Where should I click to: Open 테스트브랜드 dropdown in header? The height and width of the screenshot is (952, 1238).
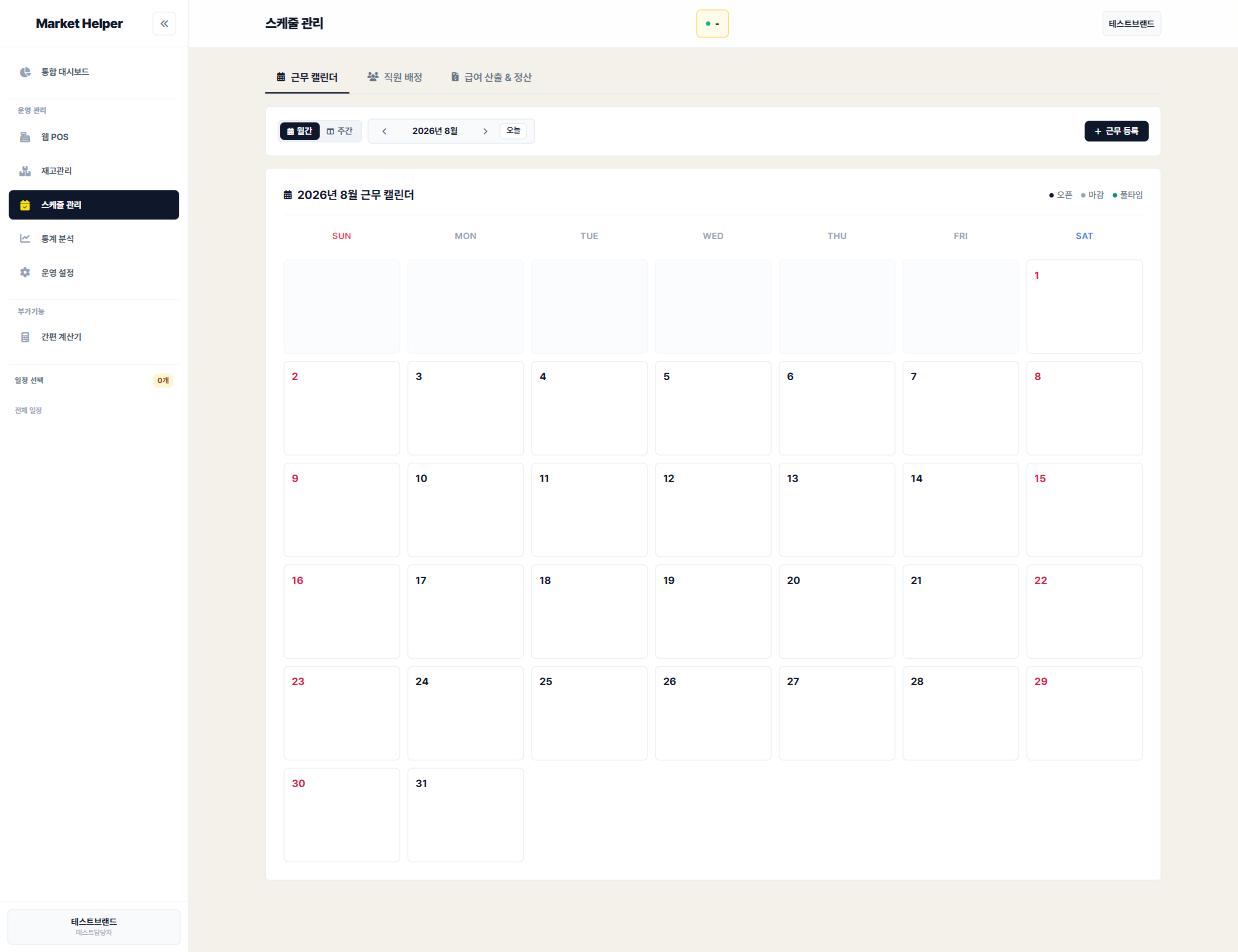(x=1131, y=24)
